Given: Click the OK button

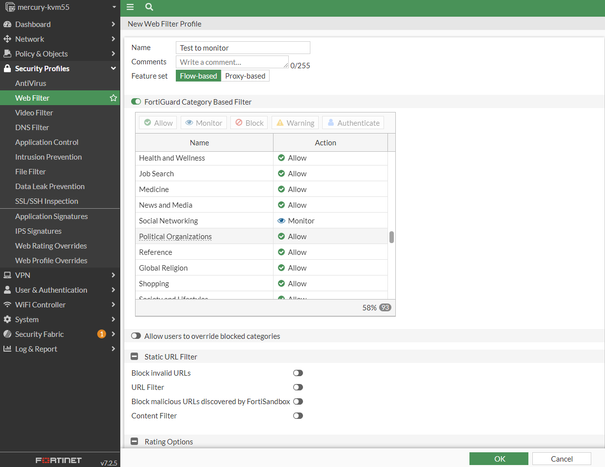Looking at the screenshot, I should tap(499, 458).
